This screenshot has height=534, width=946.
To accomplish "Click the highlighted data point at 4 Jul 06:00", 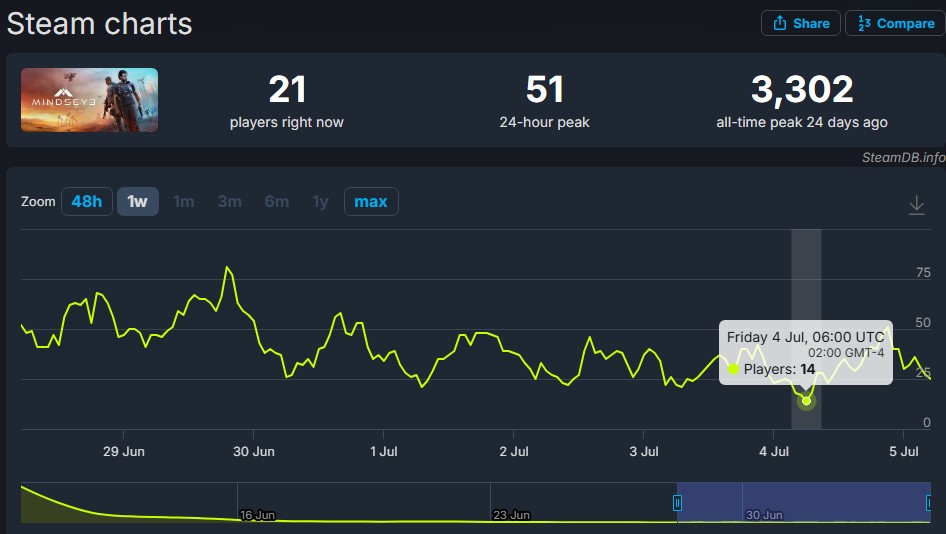I will click(806, 401).
